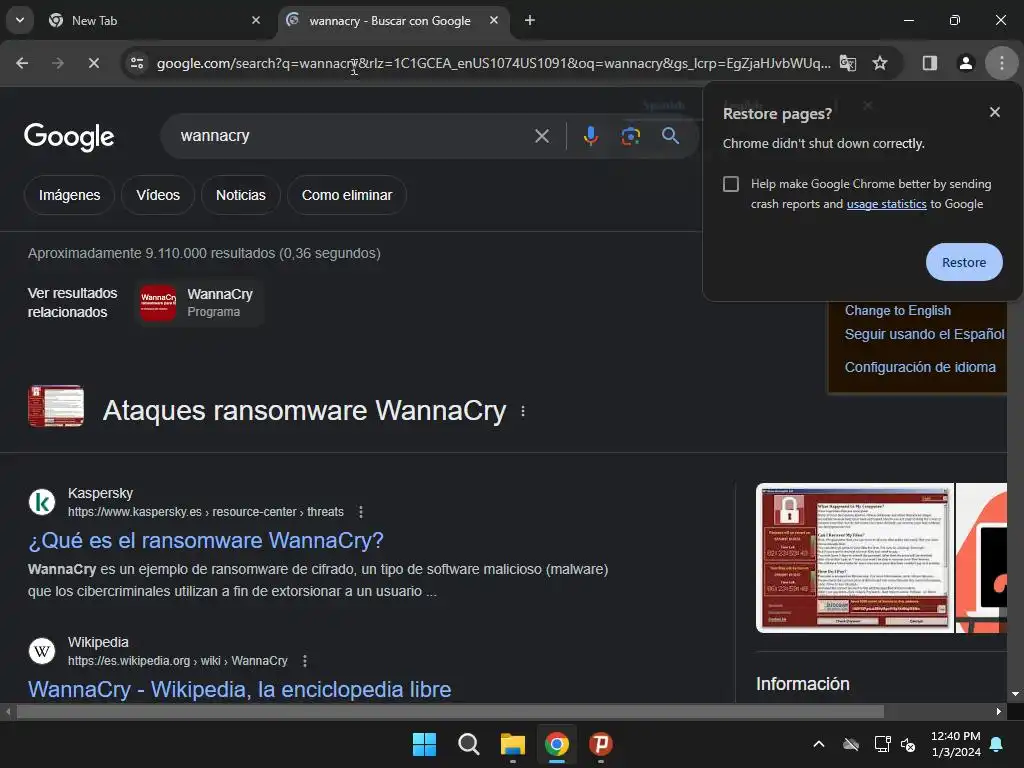Click the wannacry search input field
The height and width of the screenshot is (768, 1024).
(x=353, y=136)
